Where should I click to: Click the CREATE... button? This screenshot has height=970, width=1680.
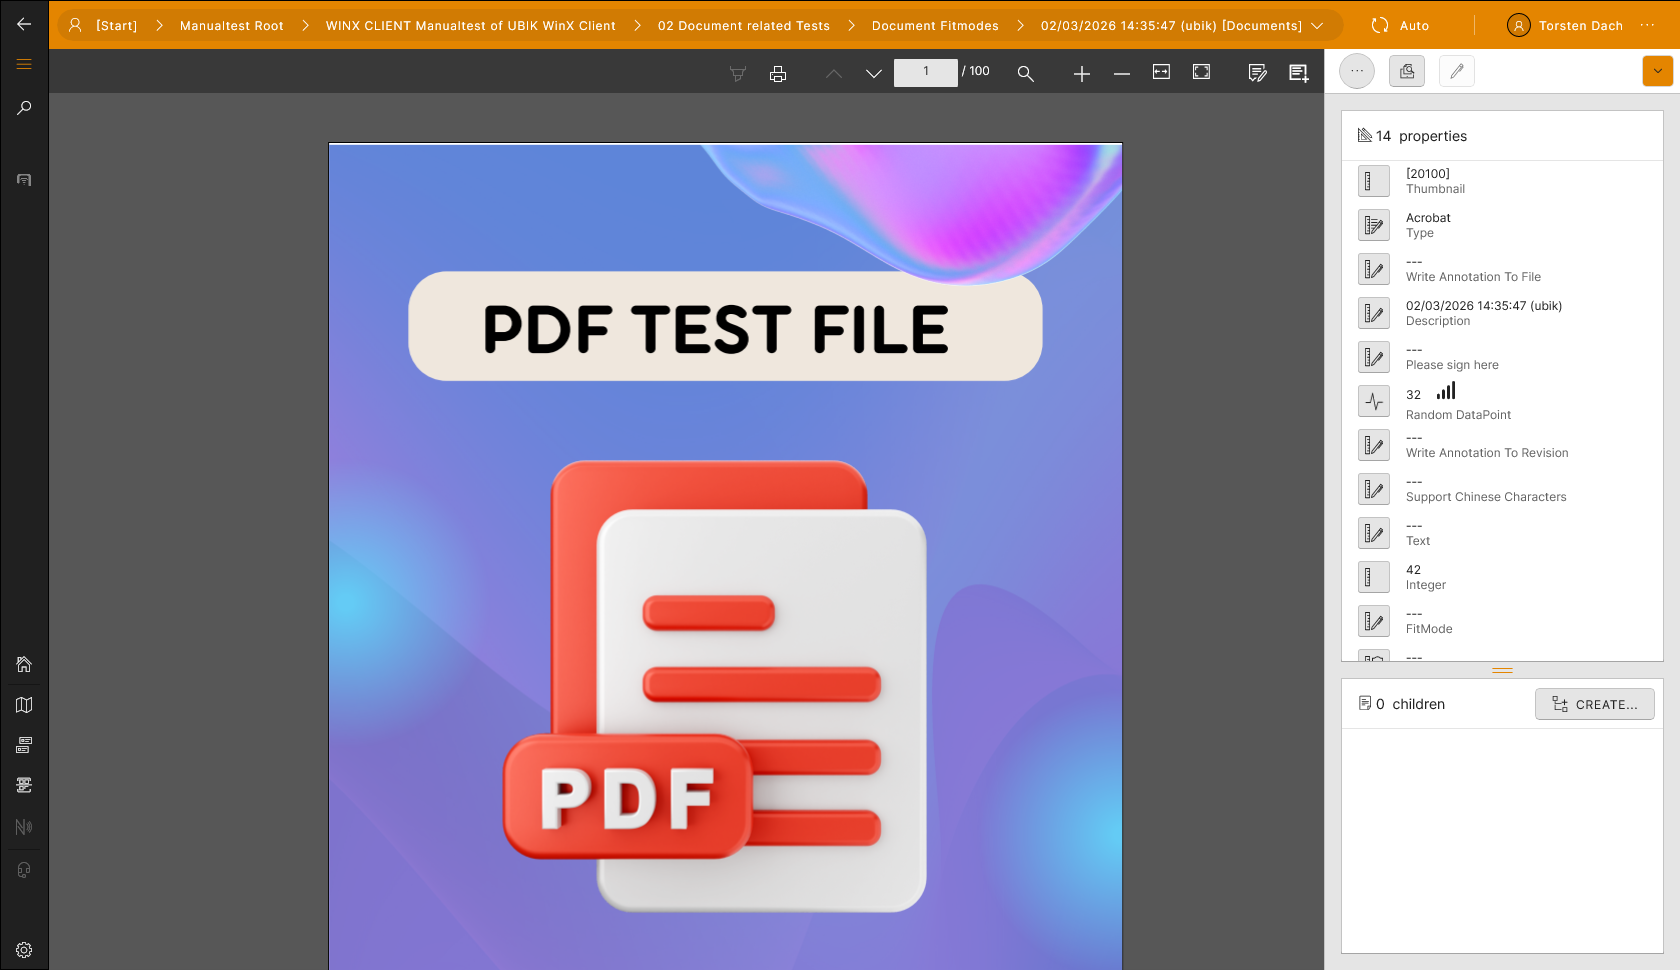(1594, 704)
